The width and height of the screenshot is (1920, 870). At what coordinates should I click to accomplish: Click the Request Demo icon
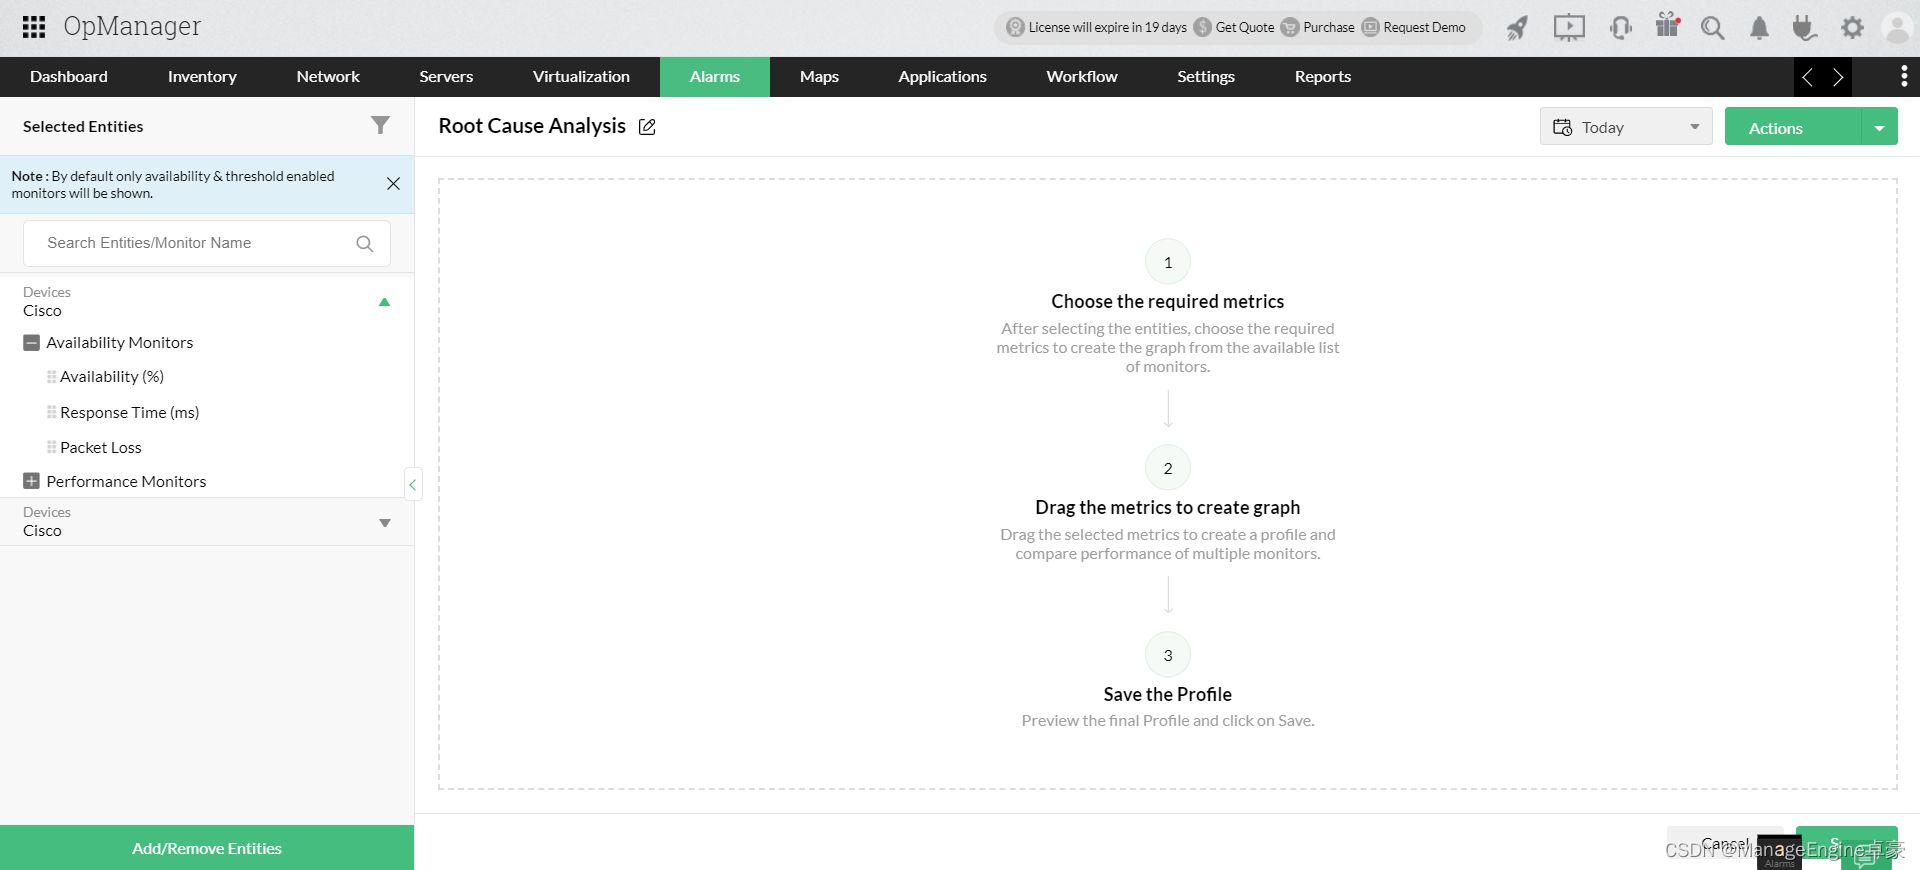pos(1370,27)
